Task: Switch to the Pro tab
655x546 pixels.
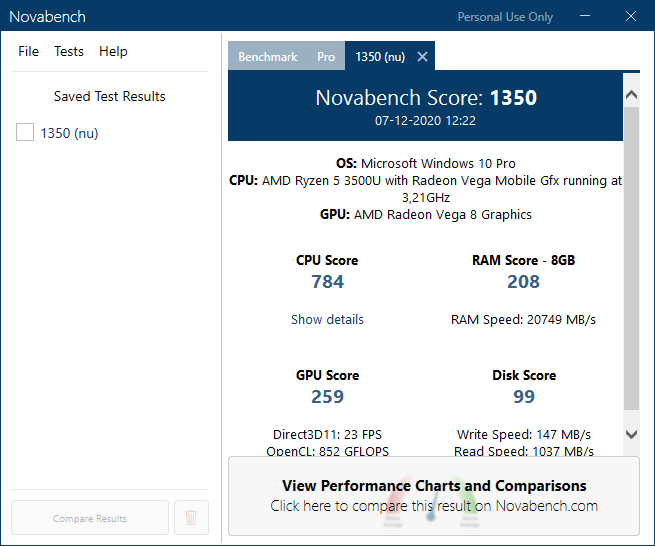Action: (x=326, y=57)
